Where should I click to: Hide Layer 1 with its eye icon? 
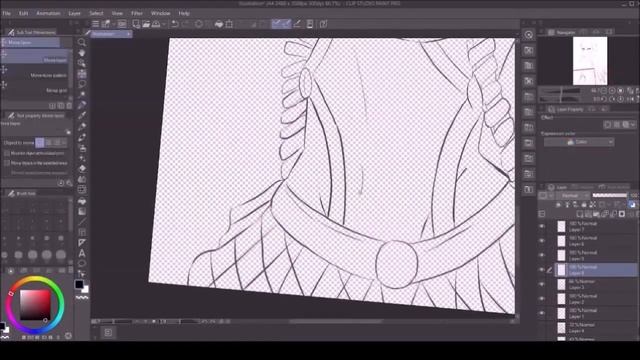click(542, 313)
